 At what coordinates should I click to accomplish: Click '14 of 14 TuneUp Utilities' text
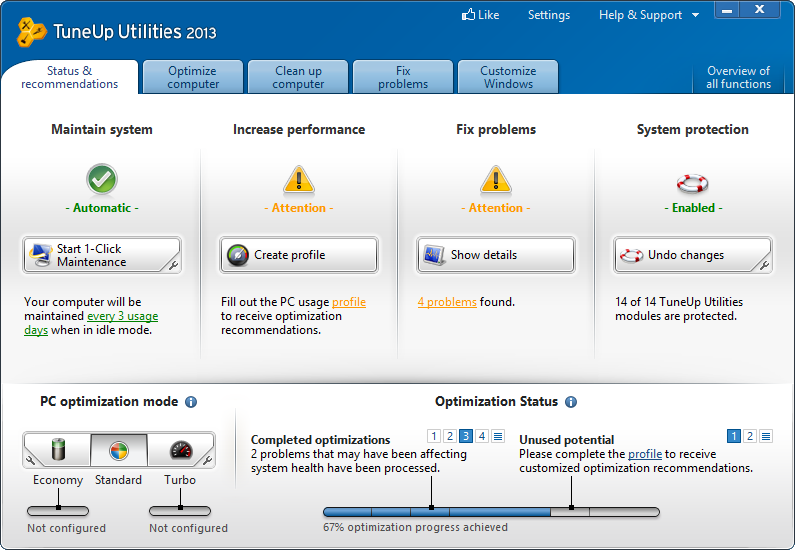679,302
